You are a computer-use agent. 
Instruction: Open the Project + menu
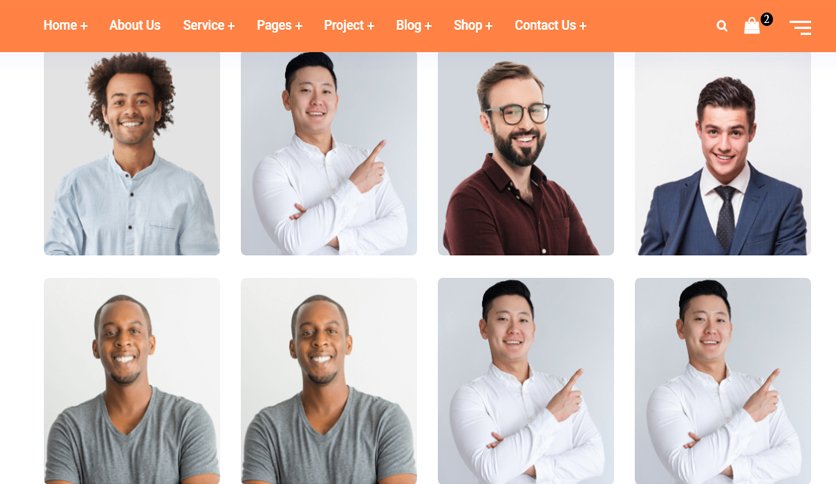[349, 26]
